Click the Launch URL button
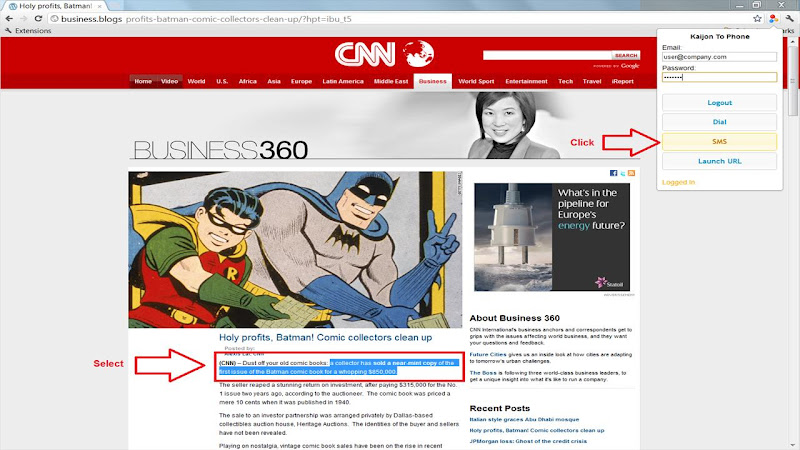 point(719,161)
